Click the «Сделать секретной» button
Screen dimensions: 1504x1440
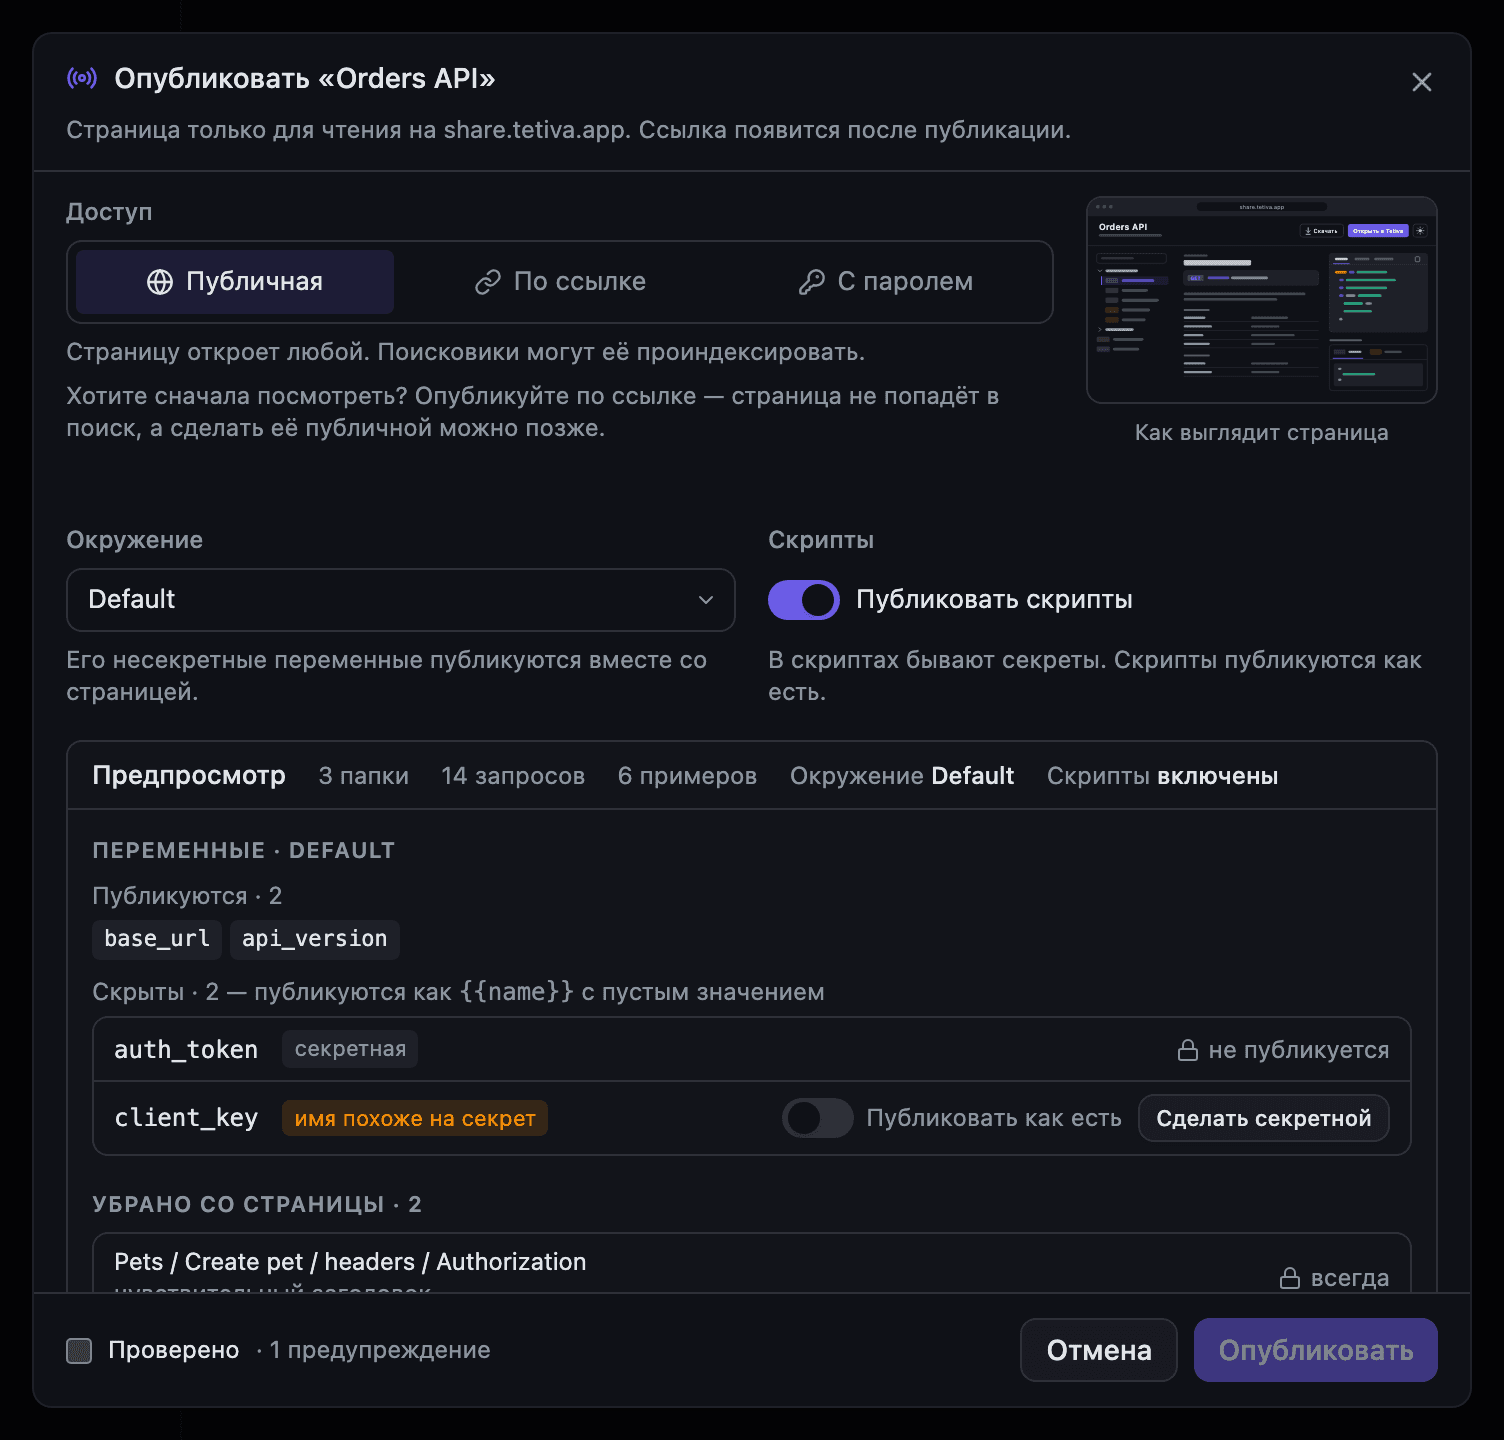(1264, 1118)
